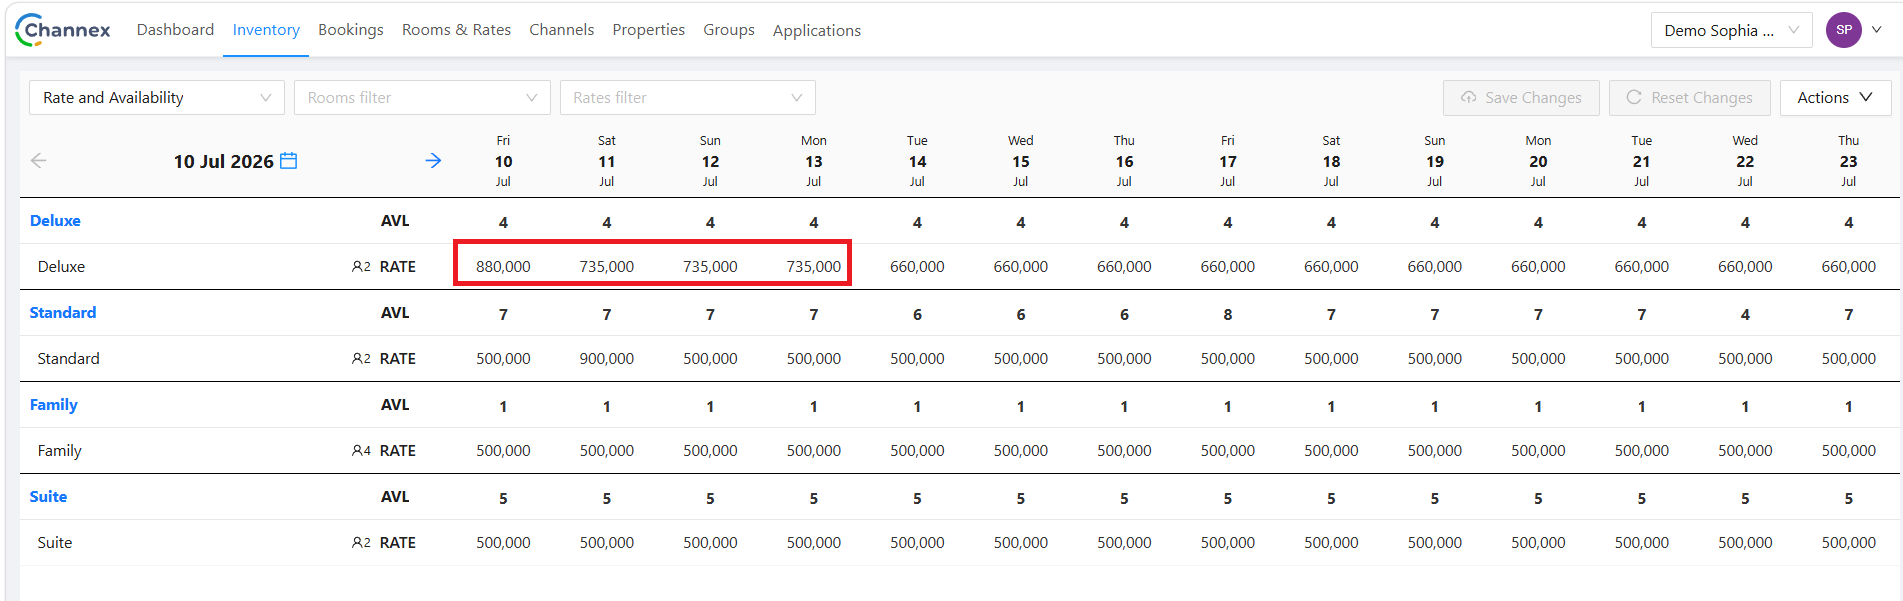The image size is (1903, 601).
Task: Select Deluxe rate 660,000 on Tue 14
Action: [917, 267]
